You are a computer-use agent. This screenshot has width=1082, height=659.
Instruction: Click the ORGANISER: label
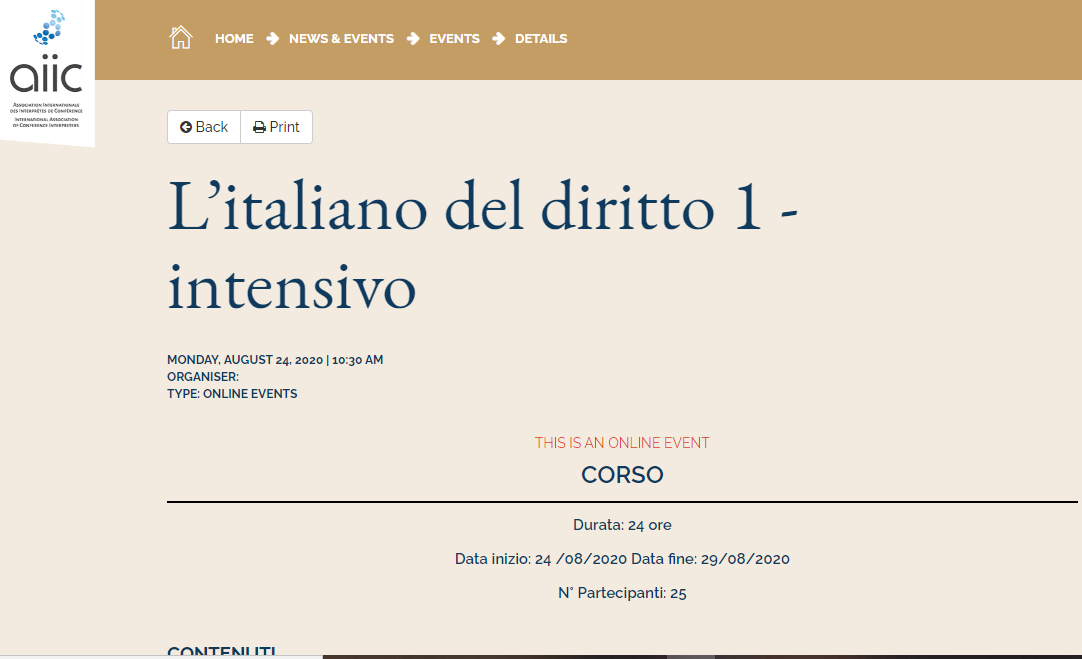(x=203, y=377)
